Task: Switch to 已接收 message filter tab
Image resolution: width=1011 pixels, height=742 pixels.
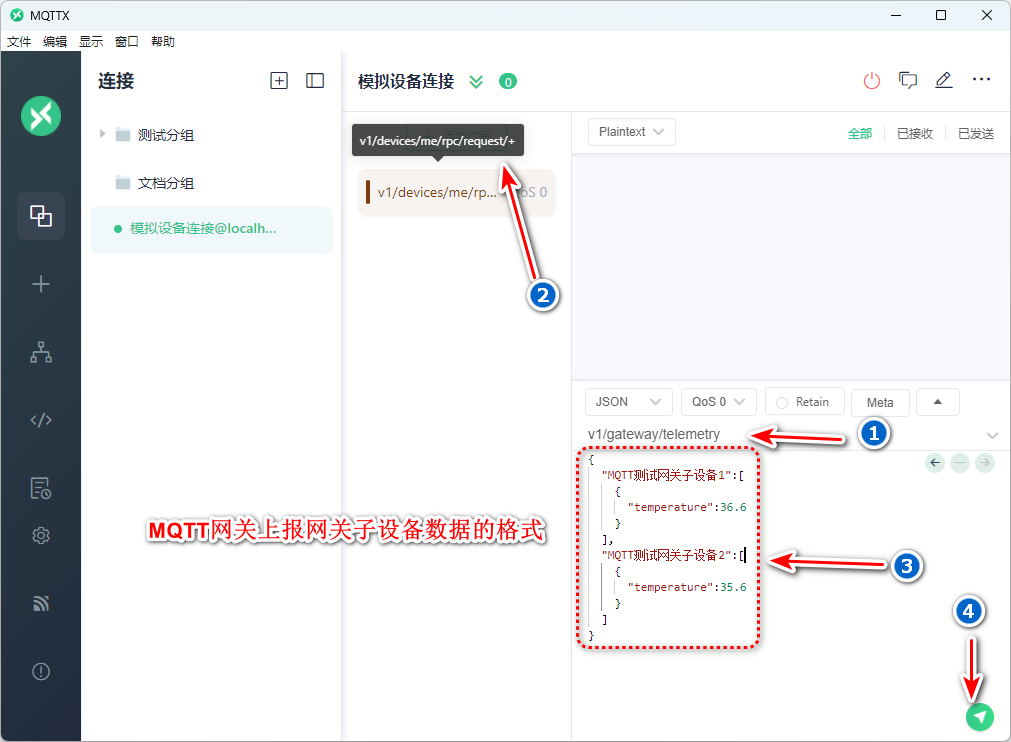Action: point(914,133)
